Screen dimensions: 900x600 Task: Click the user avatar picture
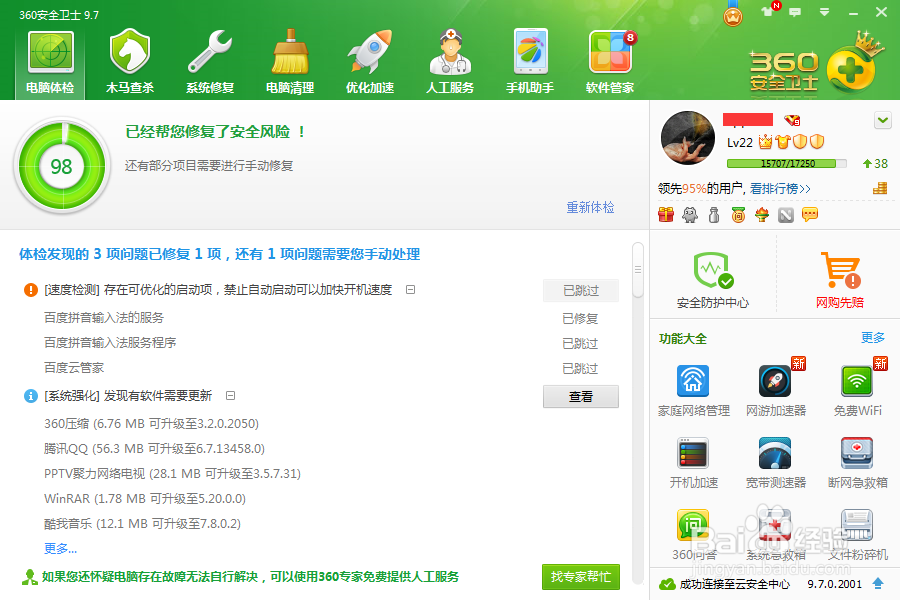coord(688,138)
